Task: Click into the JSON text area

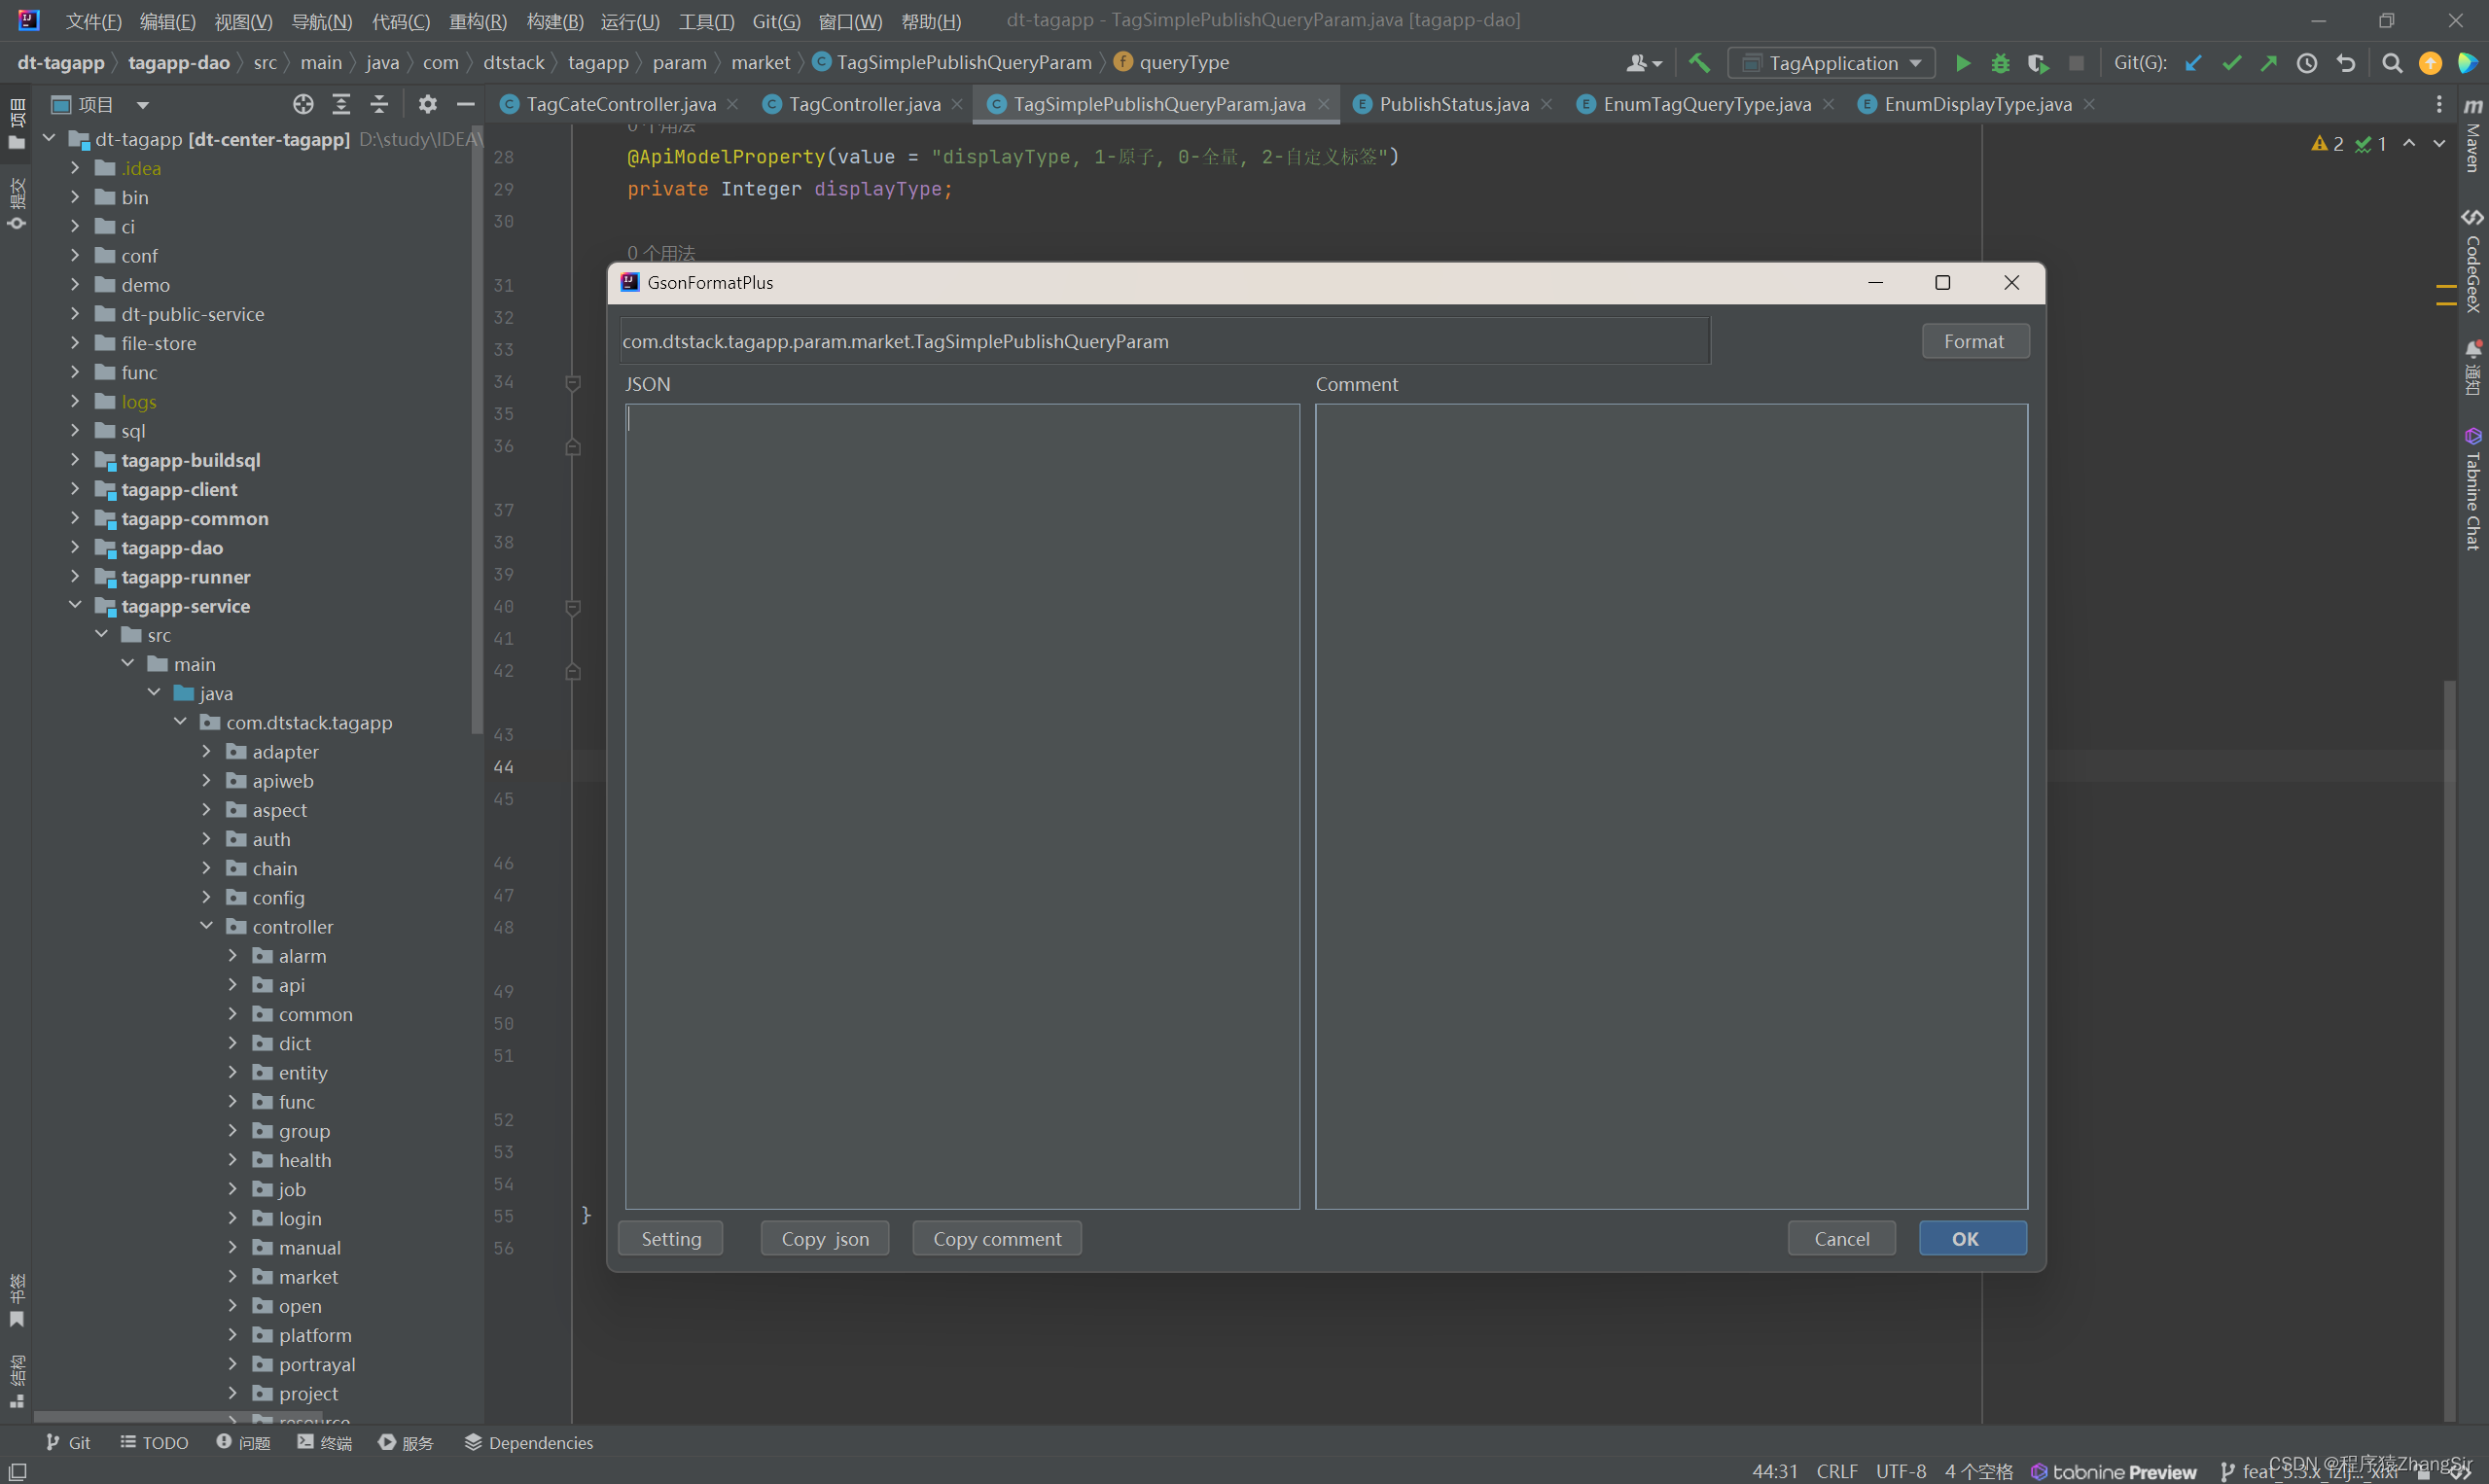Action: [x=962, y=806]
